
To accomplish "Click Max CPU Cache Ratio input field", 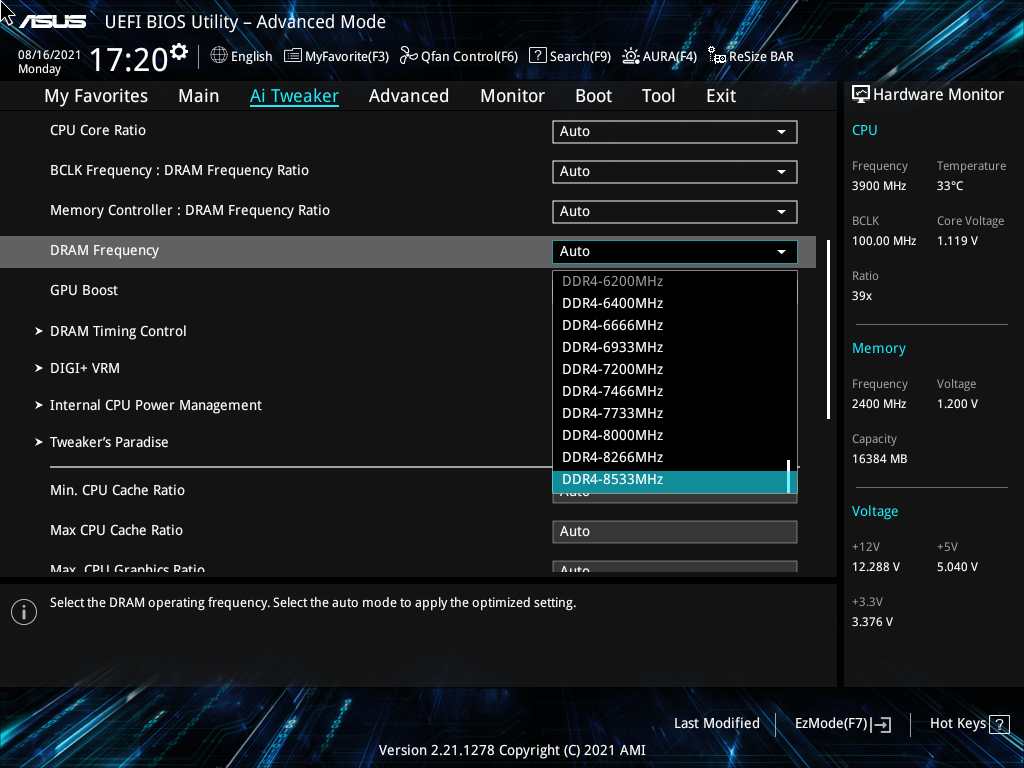I will coord(675,532).
